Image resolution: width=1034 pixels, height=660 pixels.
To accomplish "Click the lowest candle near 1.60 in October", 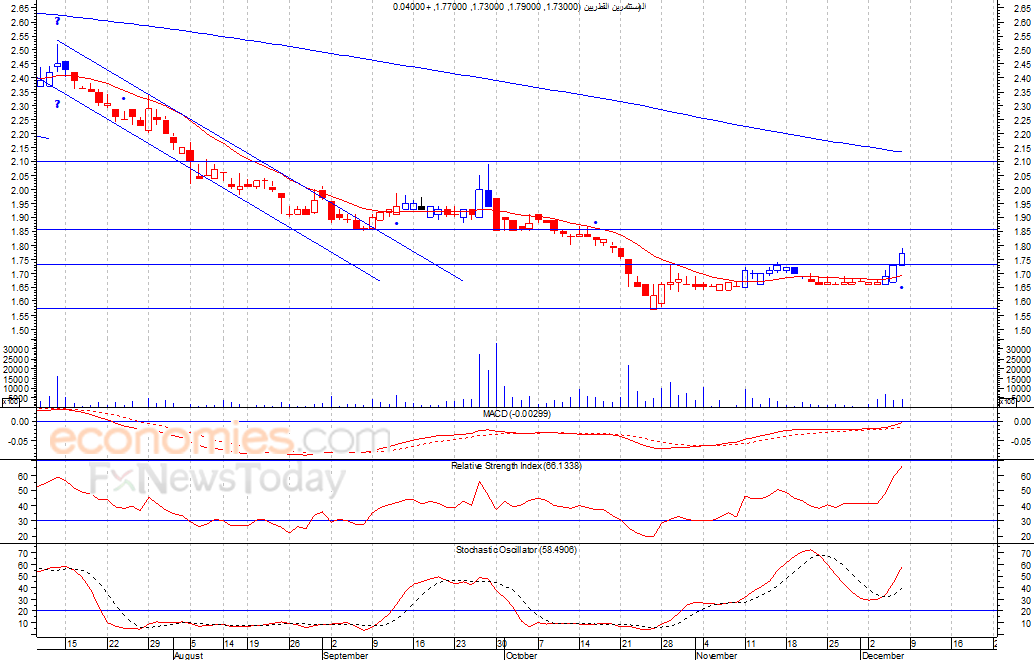I will [653, 301].
